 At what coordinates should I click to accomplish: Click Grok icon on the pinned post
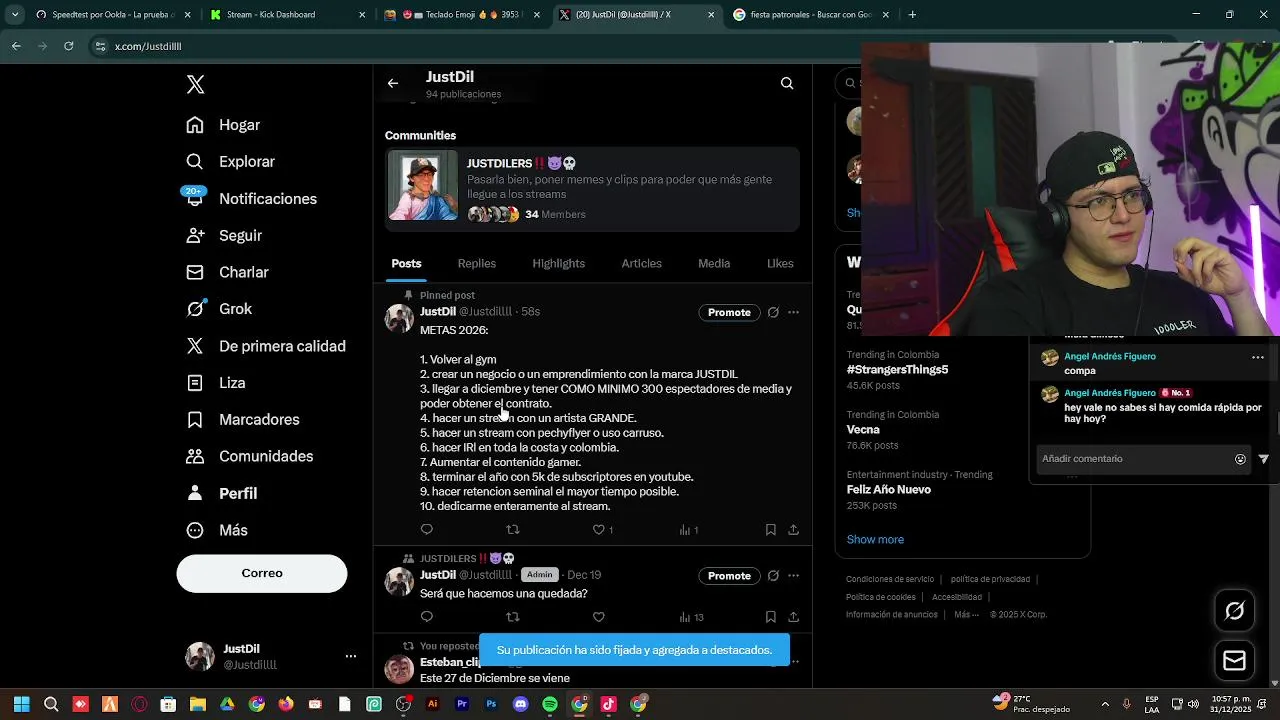coord(773,313)
